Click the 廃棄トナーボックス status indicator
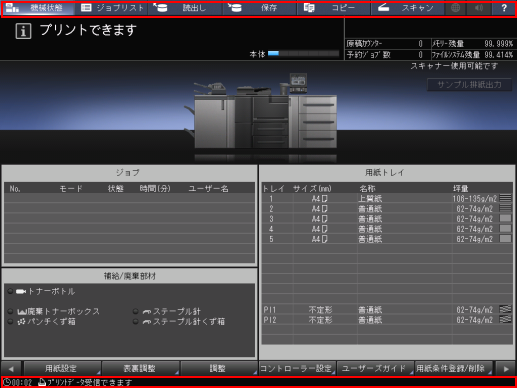This screenshot has height=388, width=517. coord(10,311)
